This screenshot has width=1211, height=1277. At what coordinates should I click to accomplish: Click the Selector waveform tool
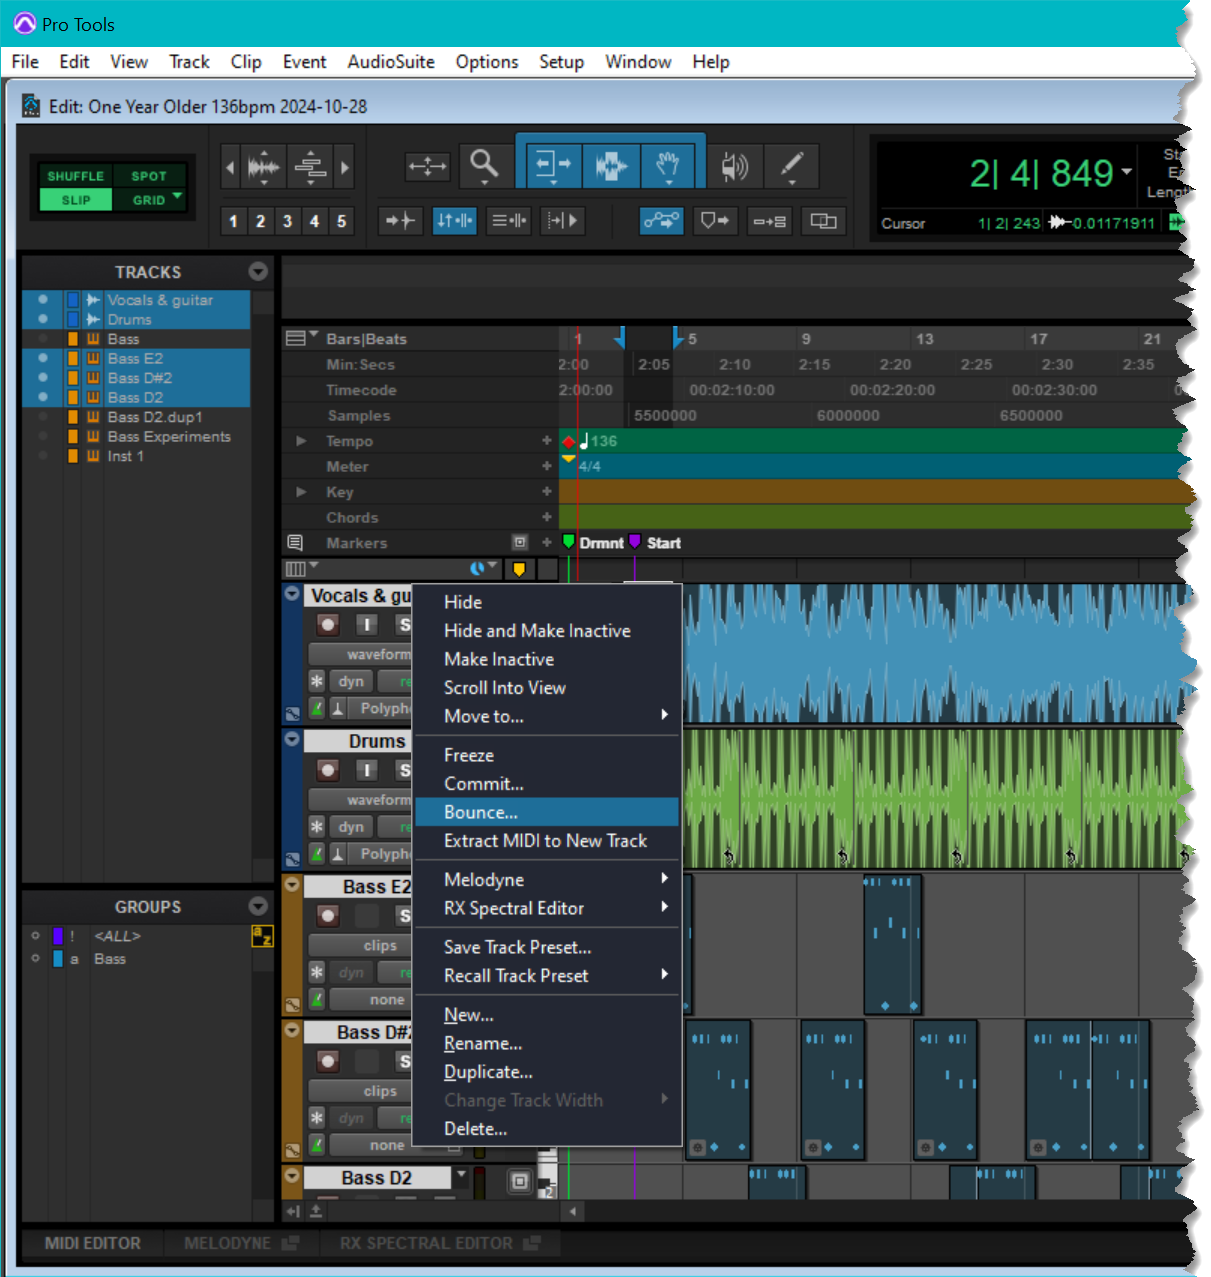point(610,165)
